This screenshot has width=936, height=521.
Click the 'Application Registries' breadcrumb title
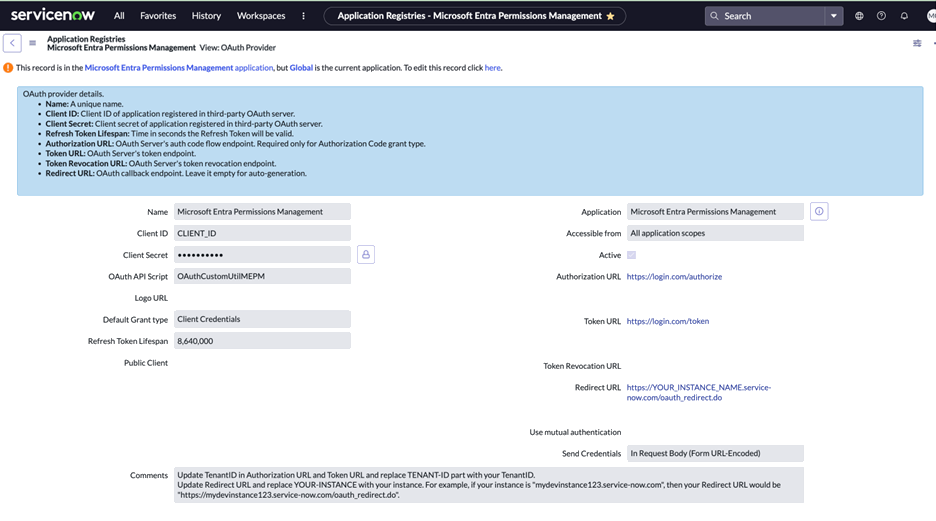click(86, 39)
